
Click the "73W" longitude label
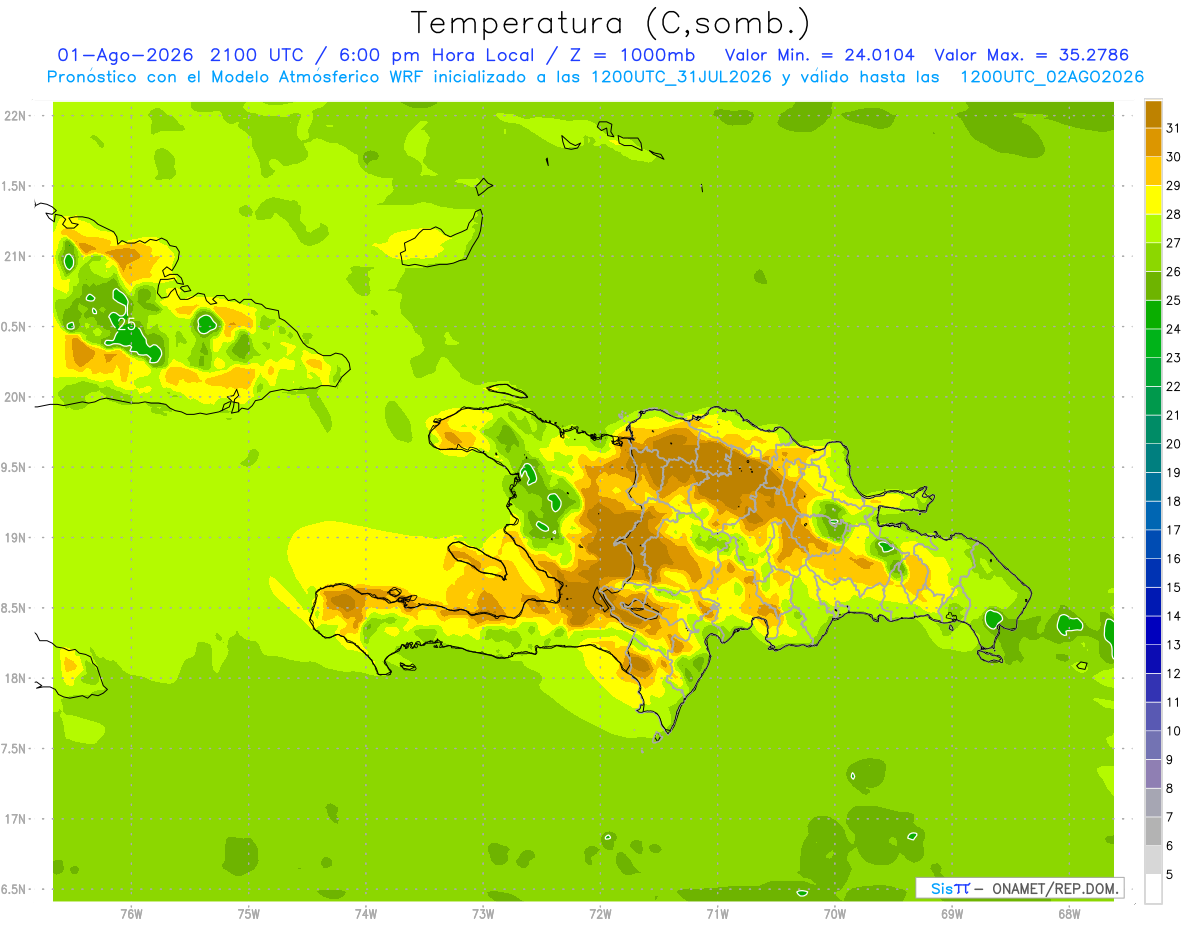pos(483,913)
